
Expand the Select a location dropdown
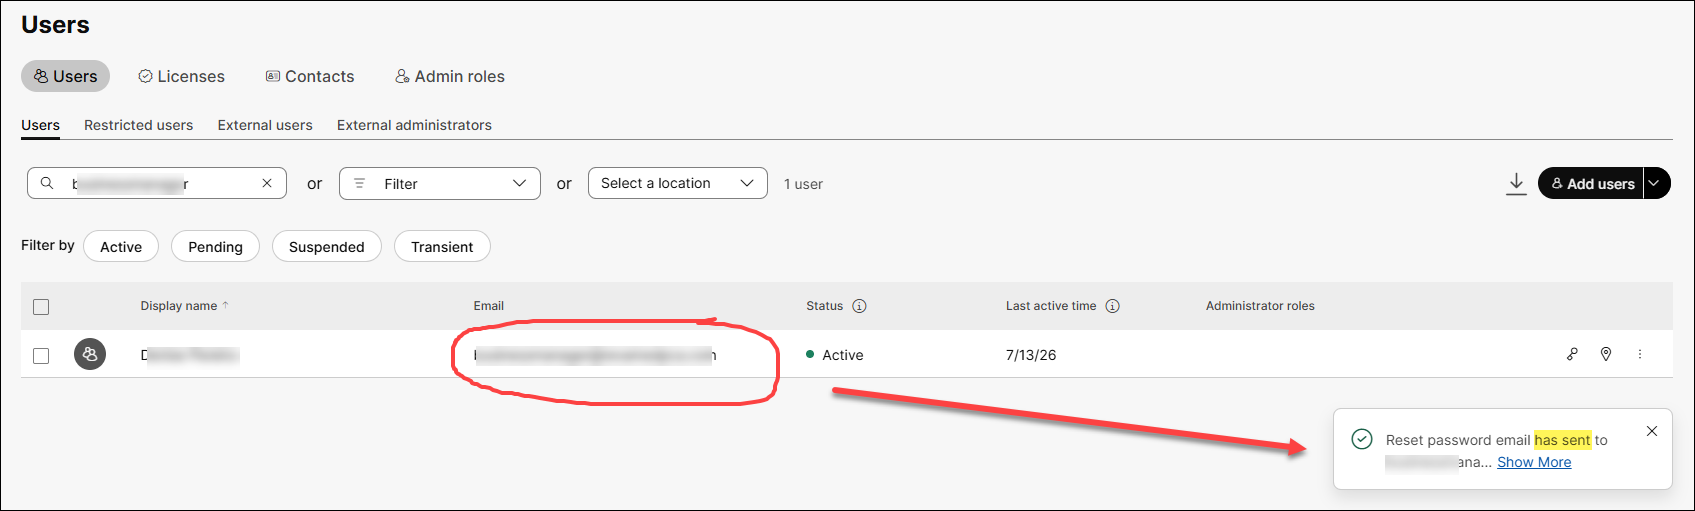678,183
